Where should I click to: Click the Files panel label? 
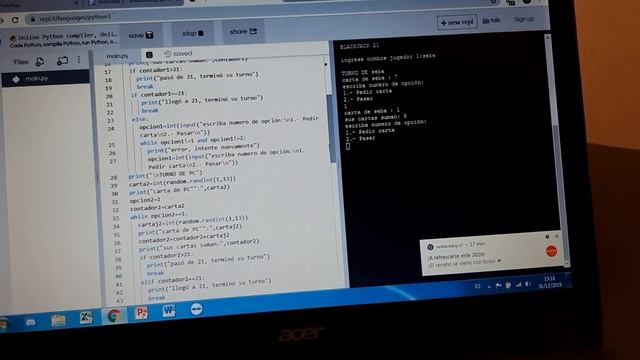21,62
